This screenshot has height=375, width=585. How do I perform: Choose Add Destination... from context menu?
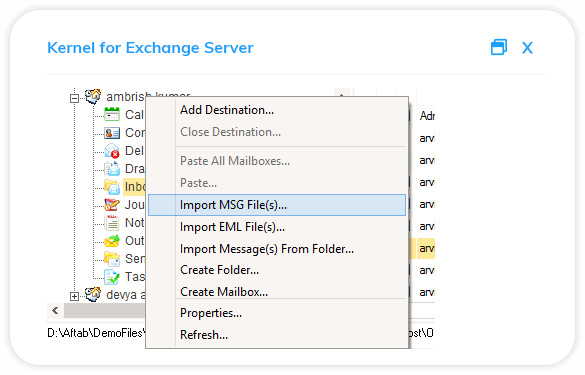[277, 110]
